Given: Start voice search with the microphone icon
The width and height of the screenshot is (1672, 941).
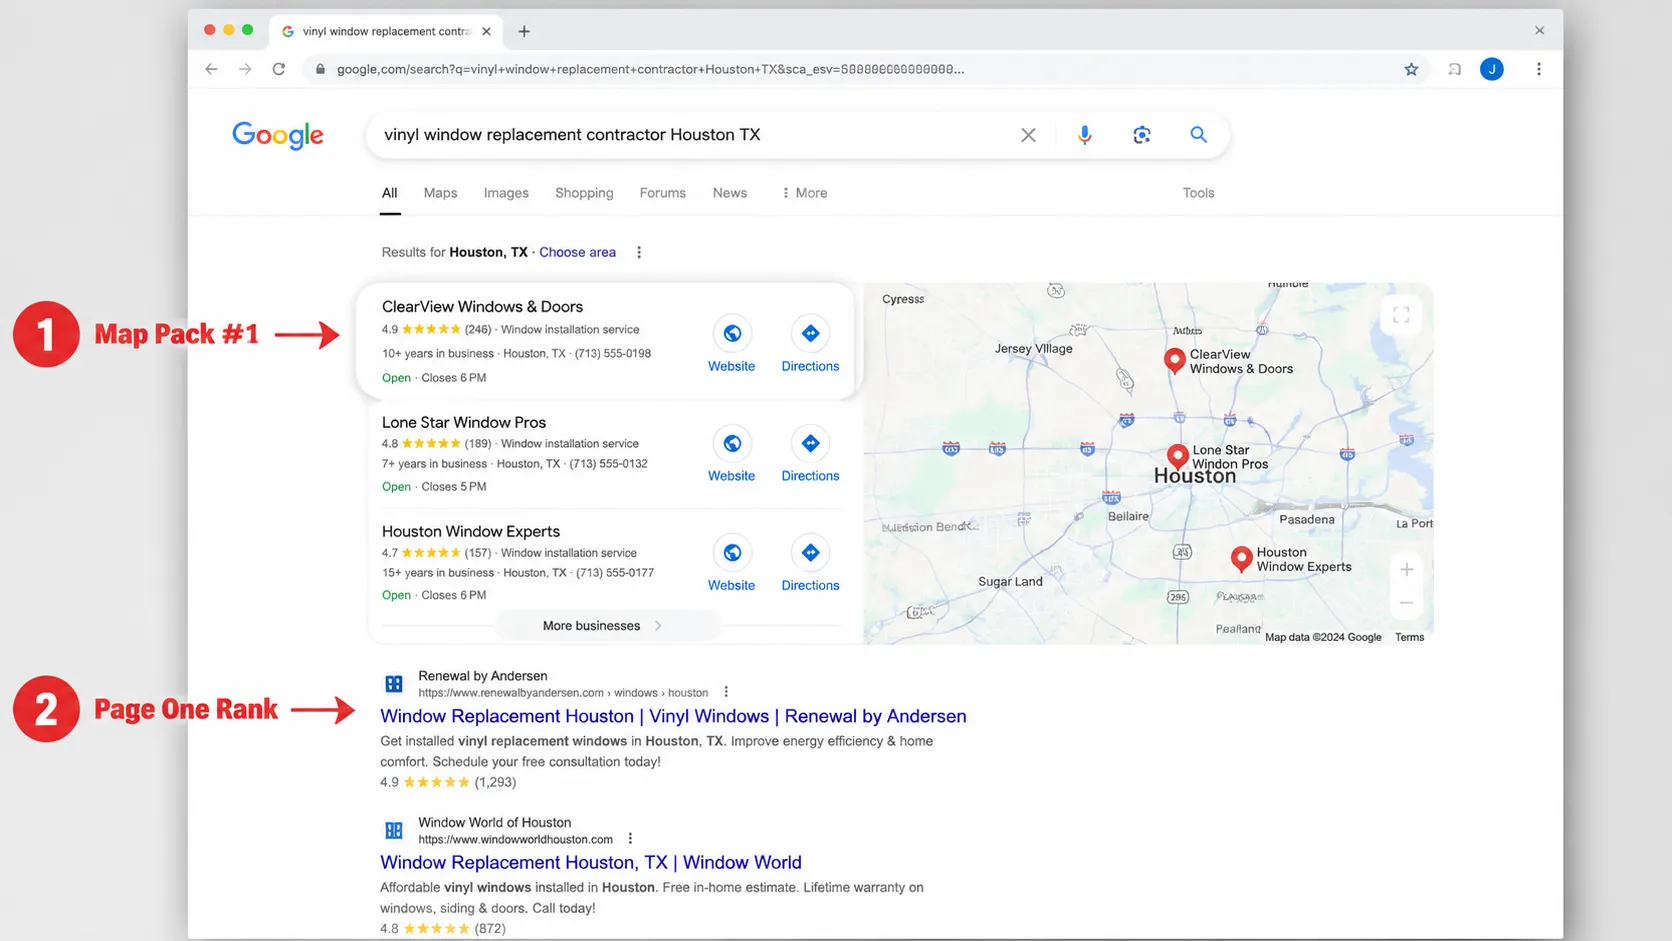Looking at the screenshot, I should click(1085, 135).
